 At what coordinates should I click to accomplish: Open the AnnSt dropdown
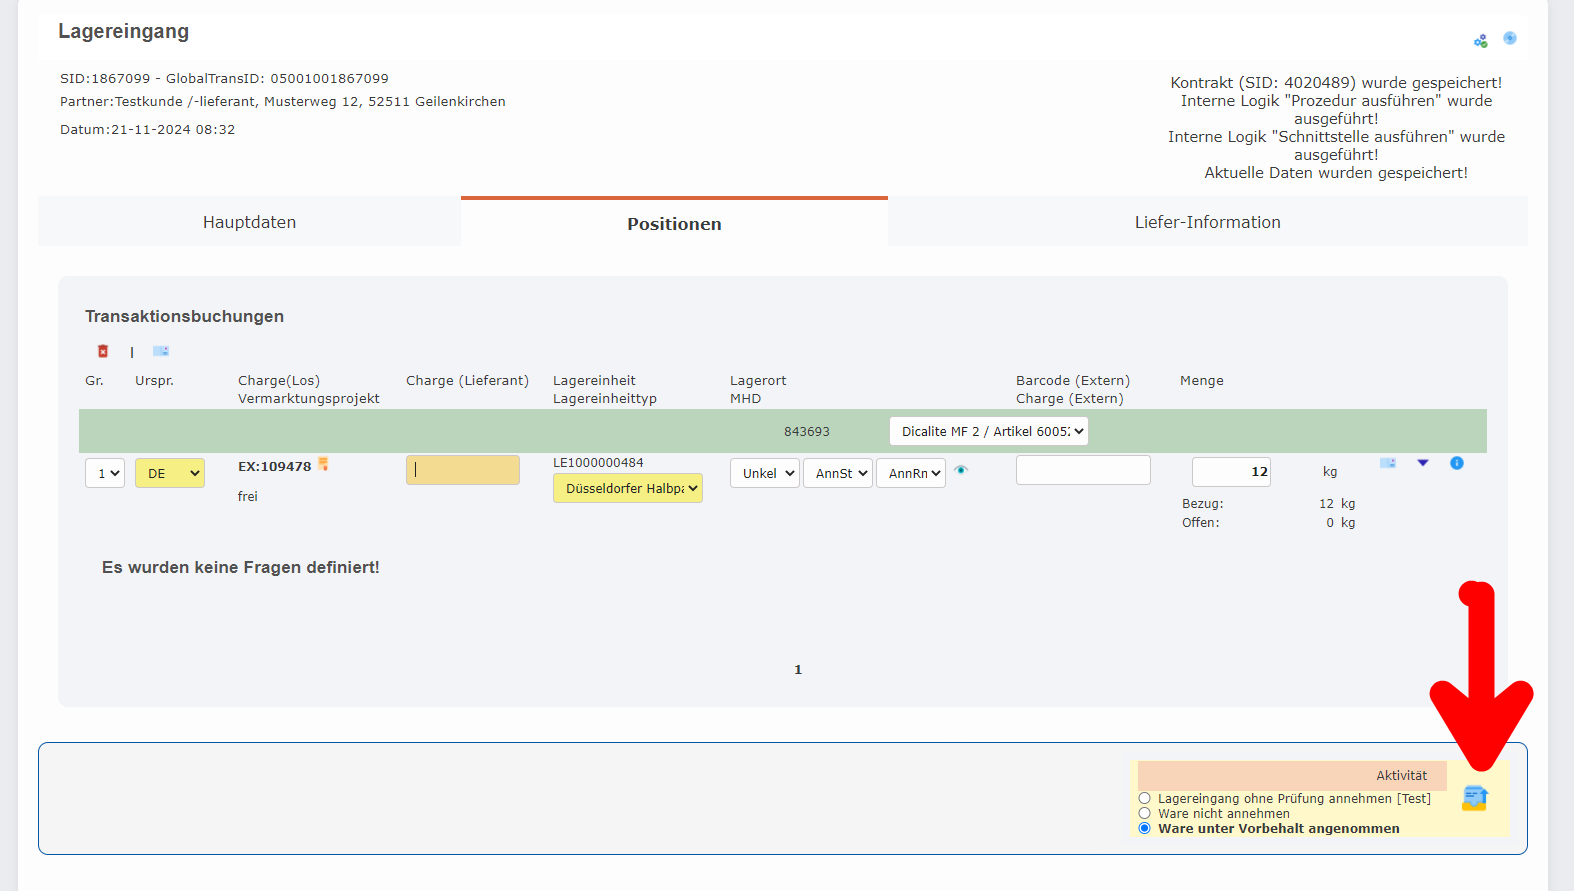pos(838,473)
